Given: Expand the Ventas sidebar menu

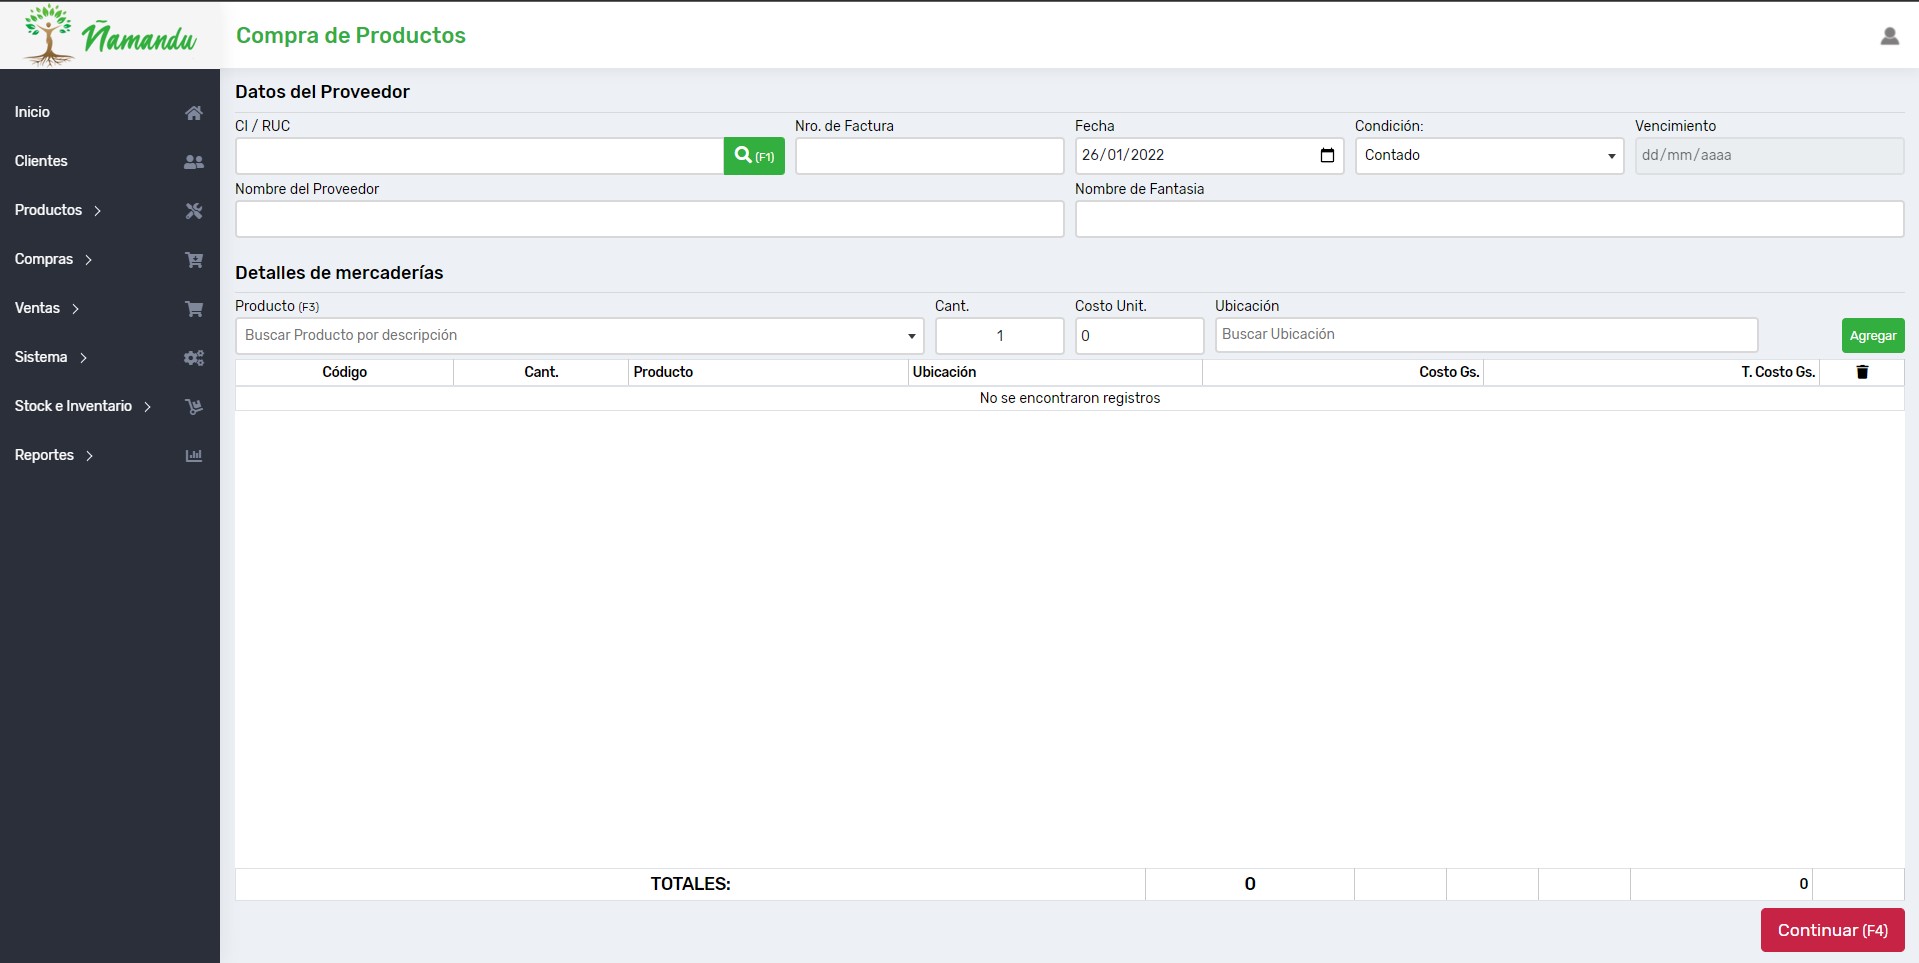Looking at the screenshot, I should pos(47,308).
